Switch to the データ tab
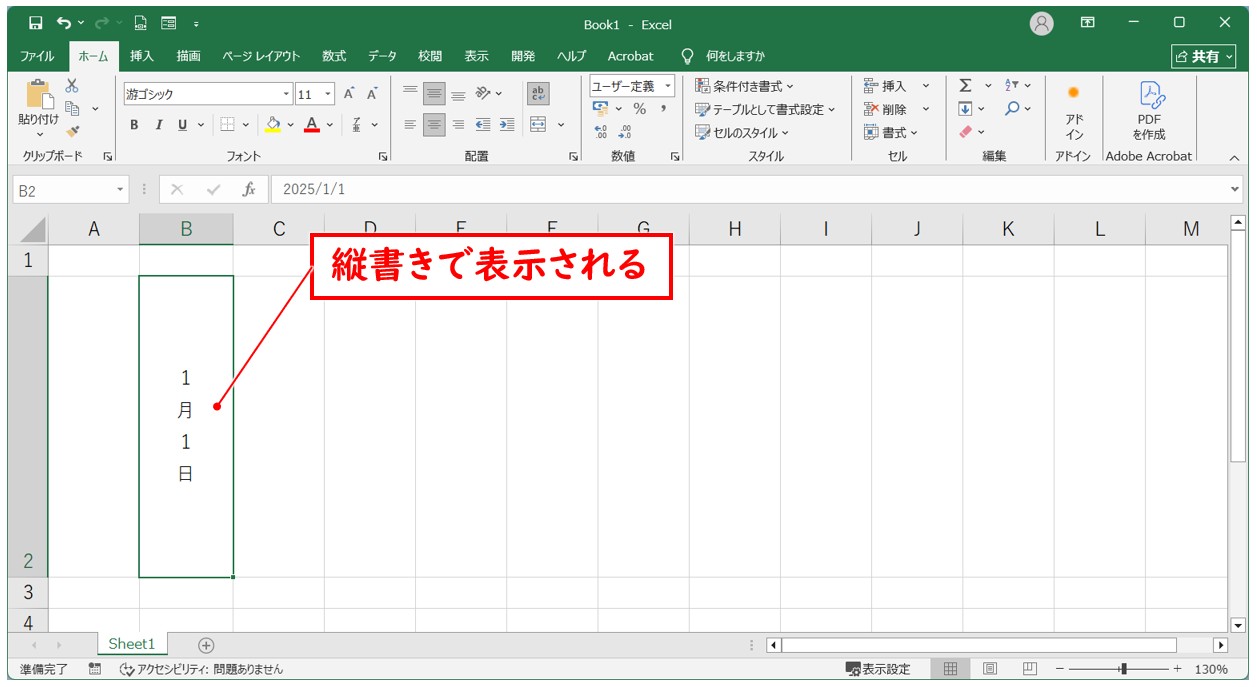Viewport: 1257px width, 687px height. click(x=382, y=56)
